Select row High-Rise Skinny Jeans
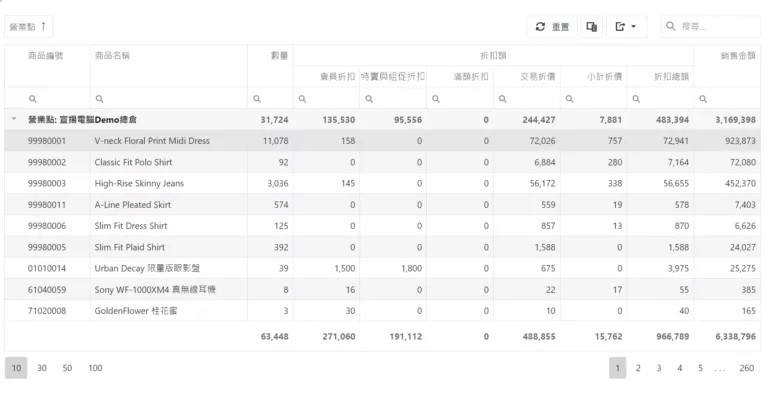Viewport: 768px width, 393px height. (x=383, y=183)
